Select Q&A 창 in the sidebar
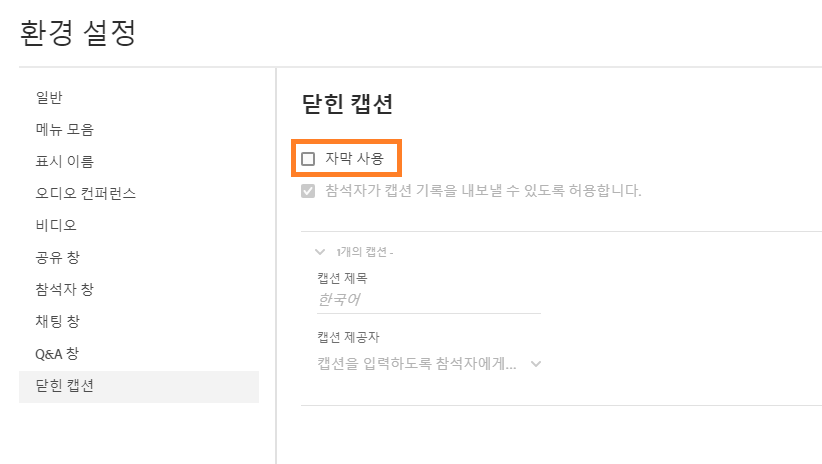Viewport: 822px width, 464px height. [x=57, y=353]
